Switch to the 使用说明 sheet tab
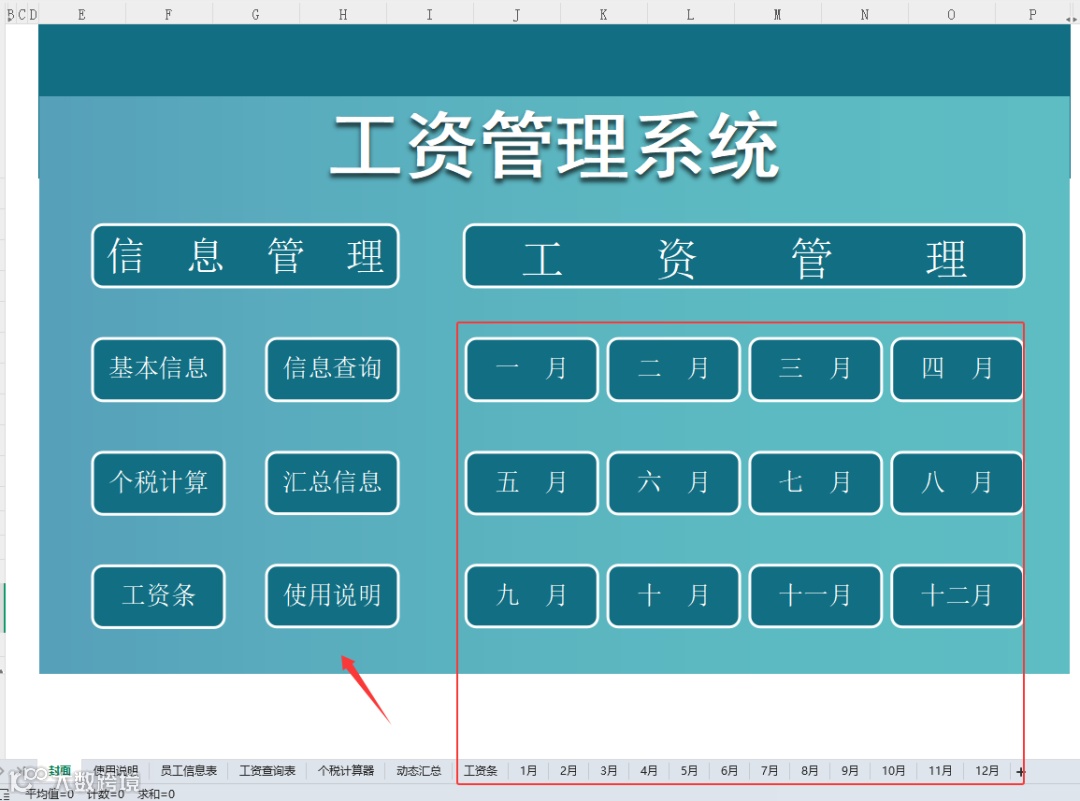 (x=116, y=771)
